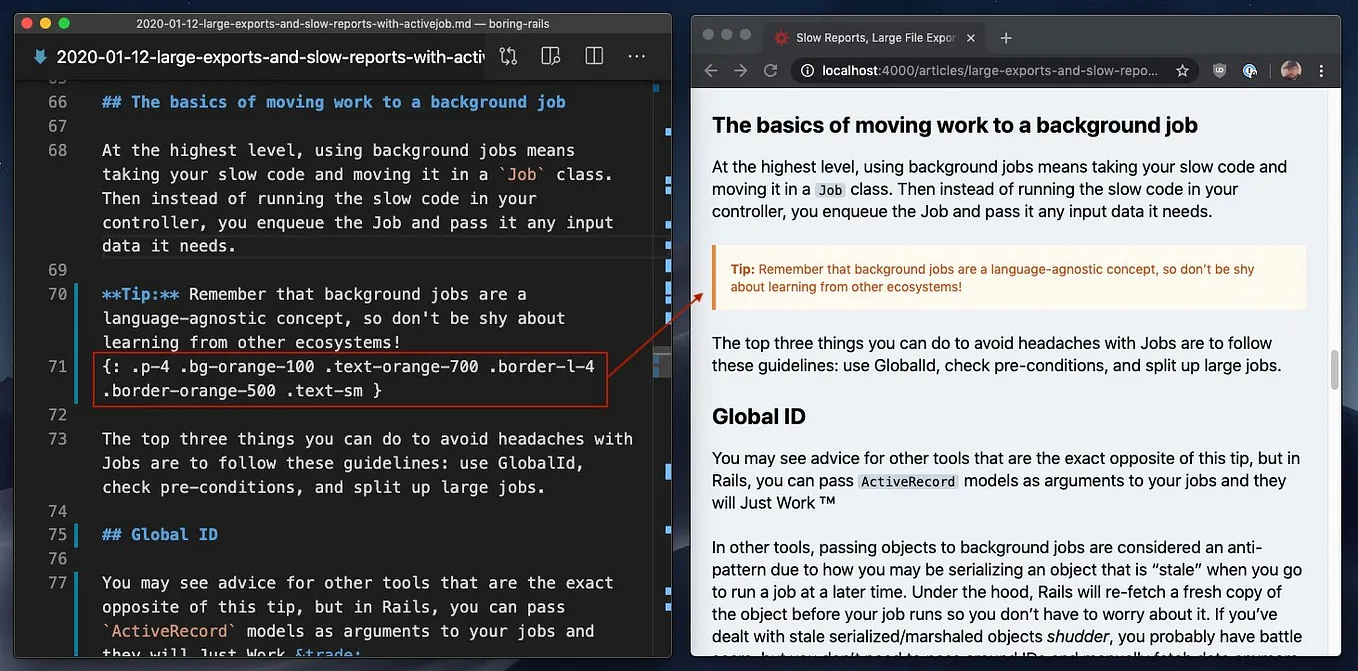The image size is (1358, 671).
Task: Click the favicon on the Slow Reports tab
Action: point(781,37)
